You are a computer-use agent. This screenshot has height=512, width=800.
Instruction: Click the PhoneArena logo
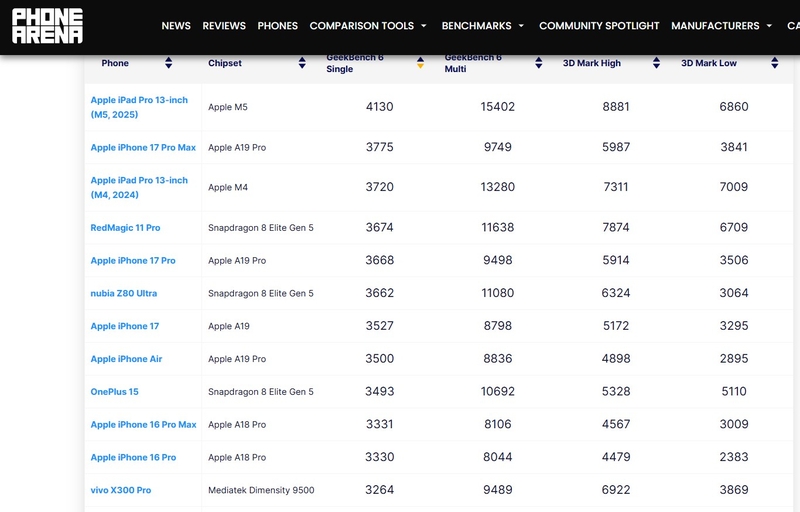47,26
